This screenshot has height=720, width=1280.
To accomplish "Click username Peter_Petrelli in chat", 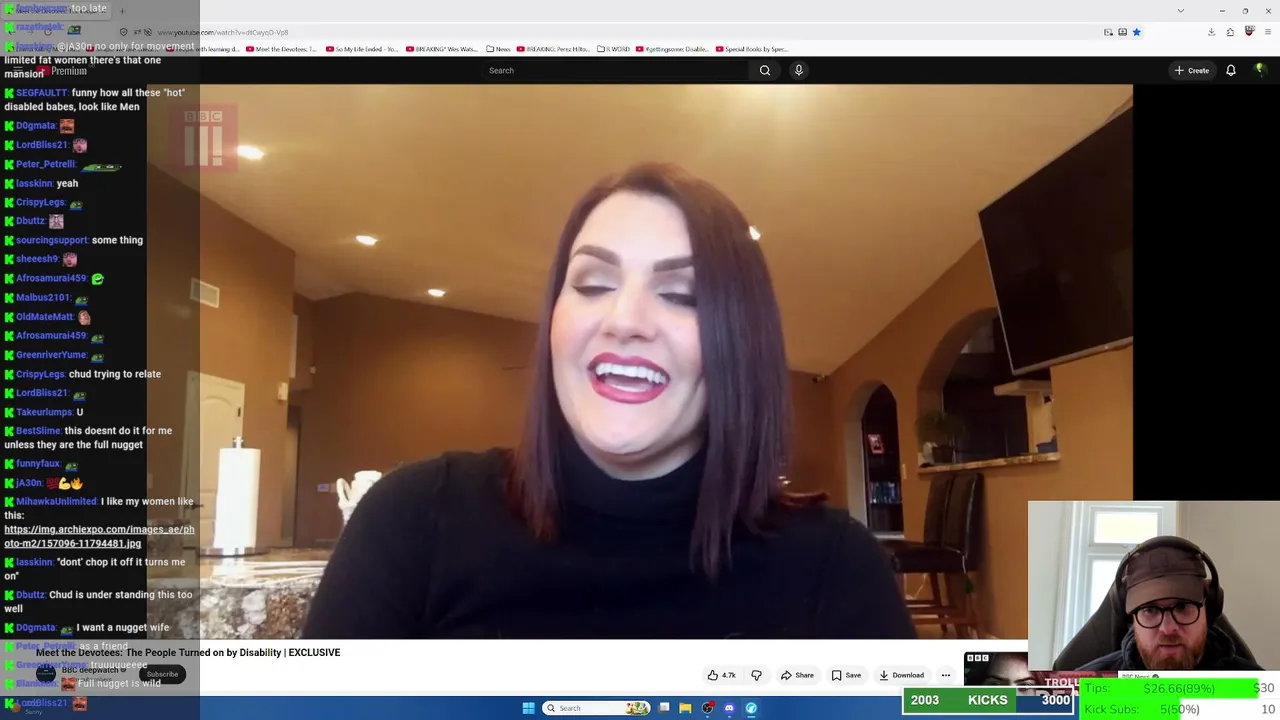I will coord(45,164).
